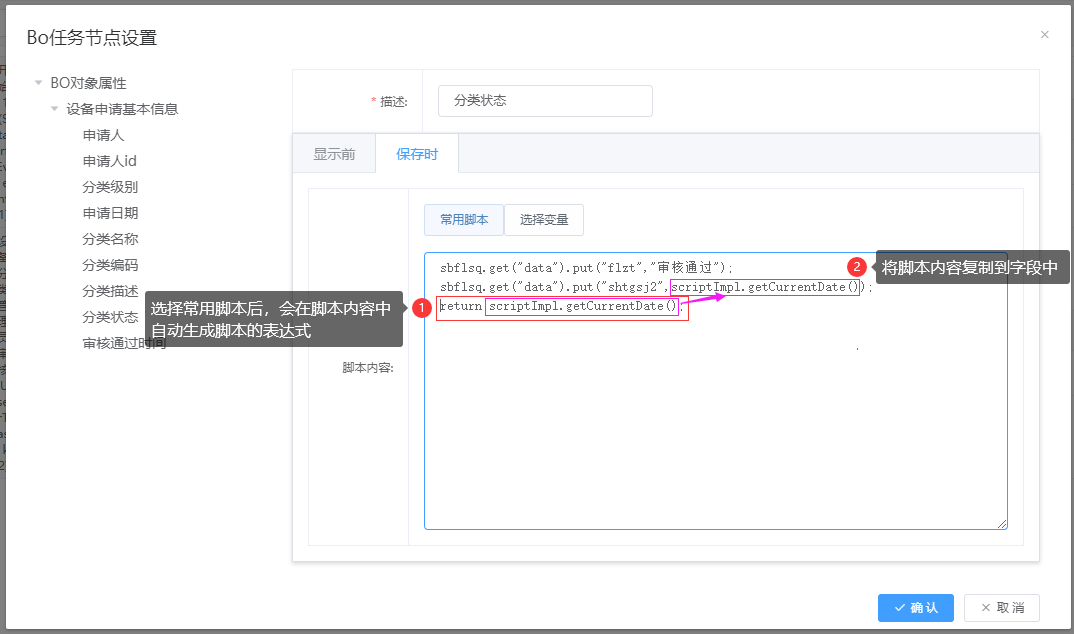Choose 分类级别 in the tree
This screenshot has width=1074, height=634.
(x=110, y=187)
